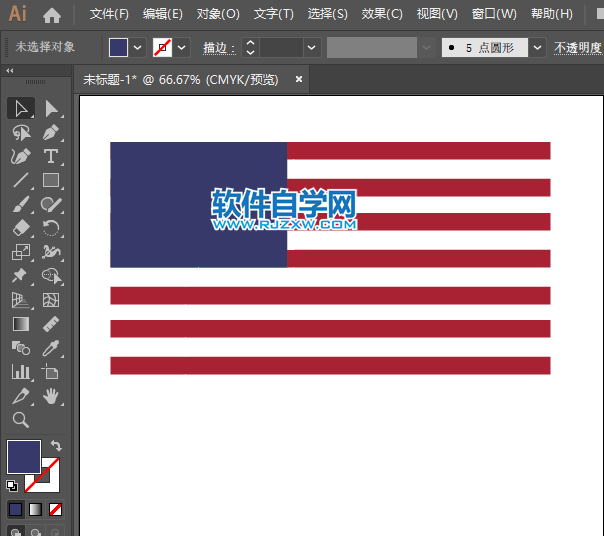604x536 pixels.
Task: Open the 窗口(W) menu
Action: click(x=494, y=14)
